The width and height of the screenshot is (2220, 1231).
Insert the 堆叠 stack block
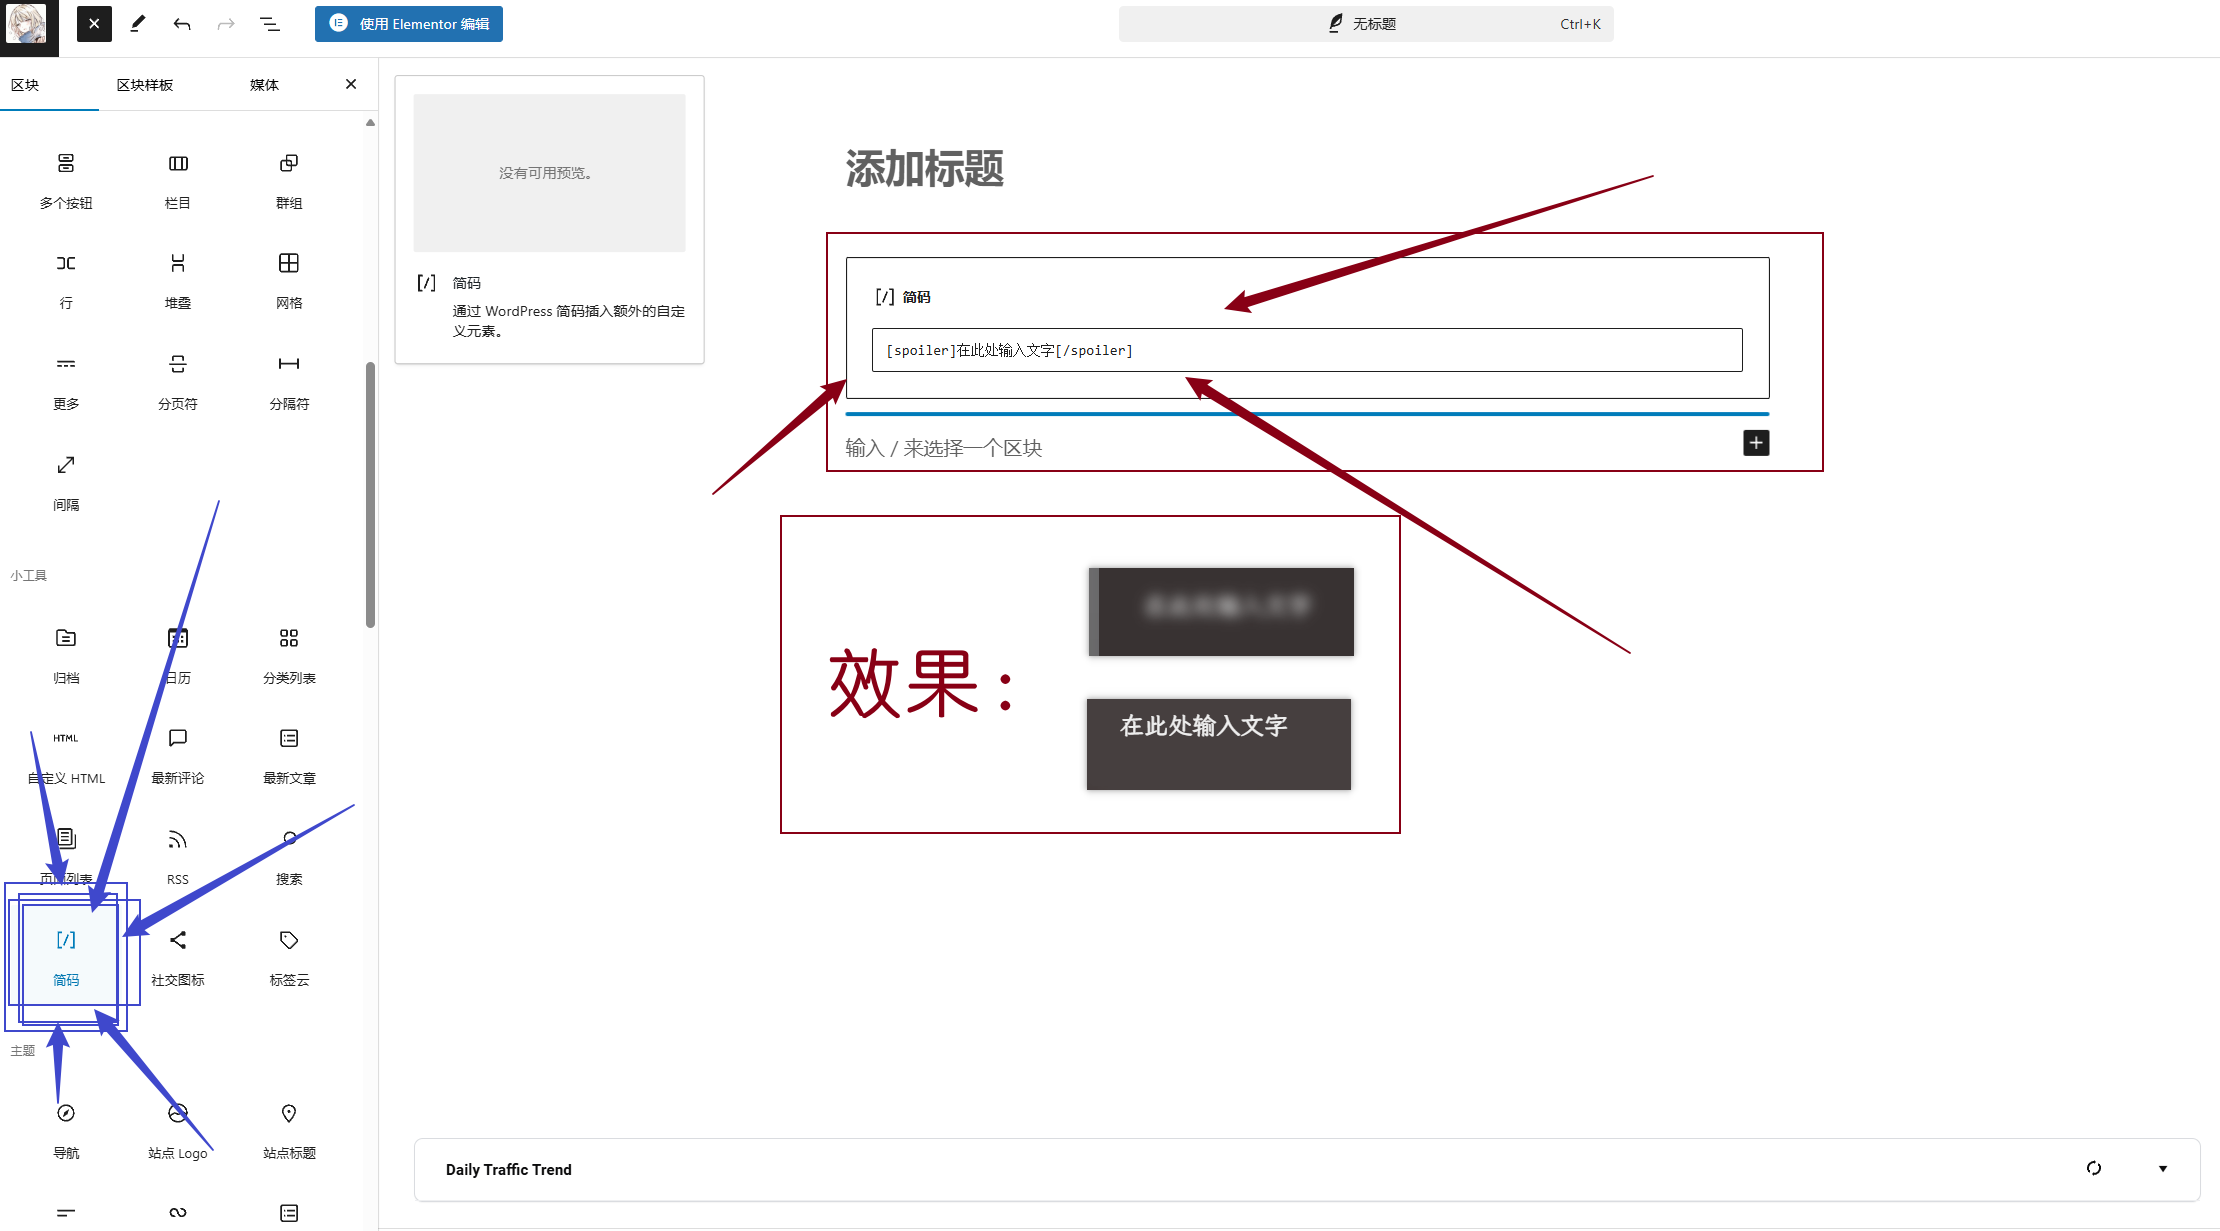pos(178,281)
